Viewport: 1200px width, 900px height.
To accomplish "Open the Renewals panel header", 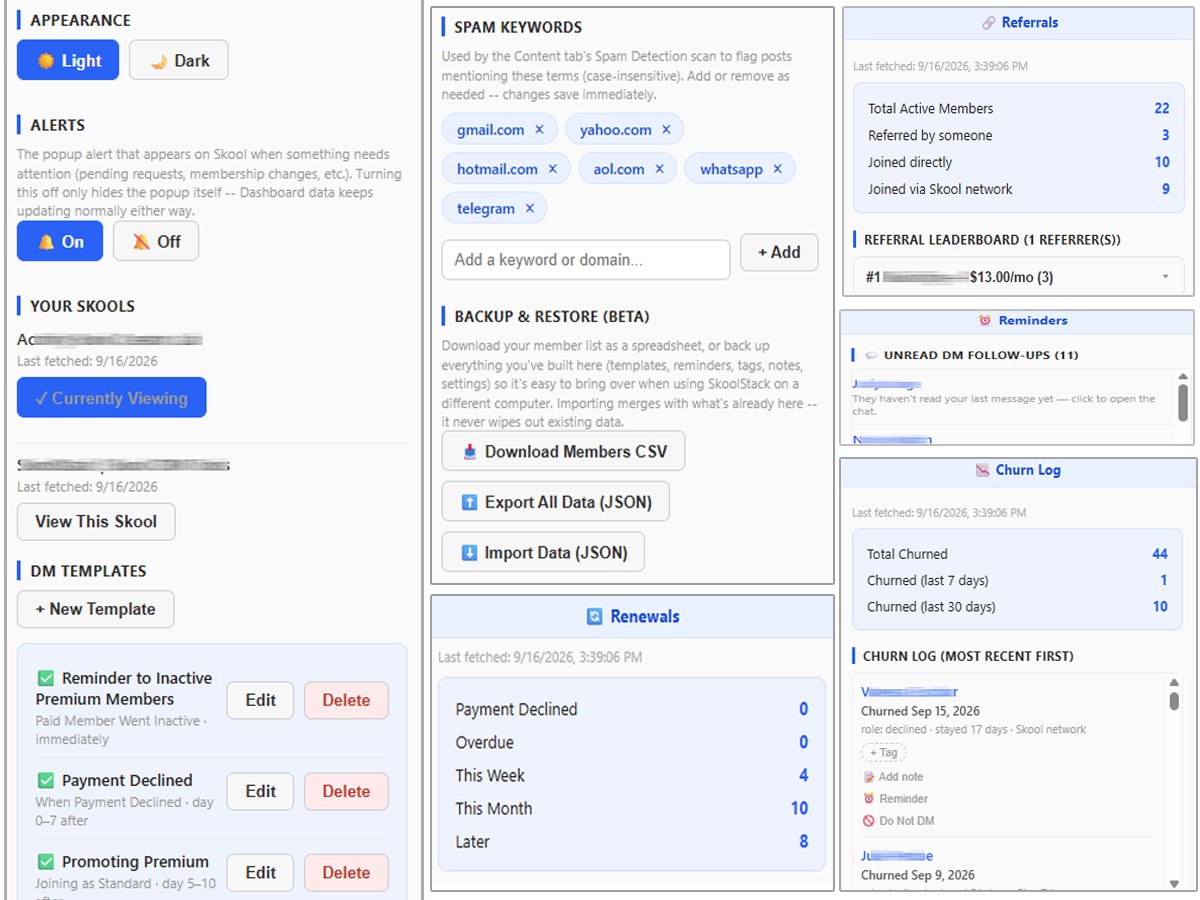I will pos(633,617).
